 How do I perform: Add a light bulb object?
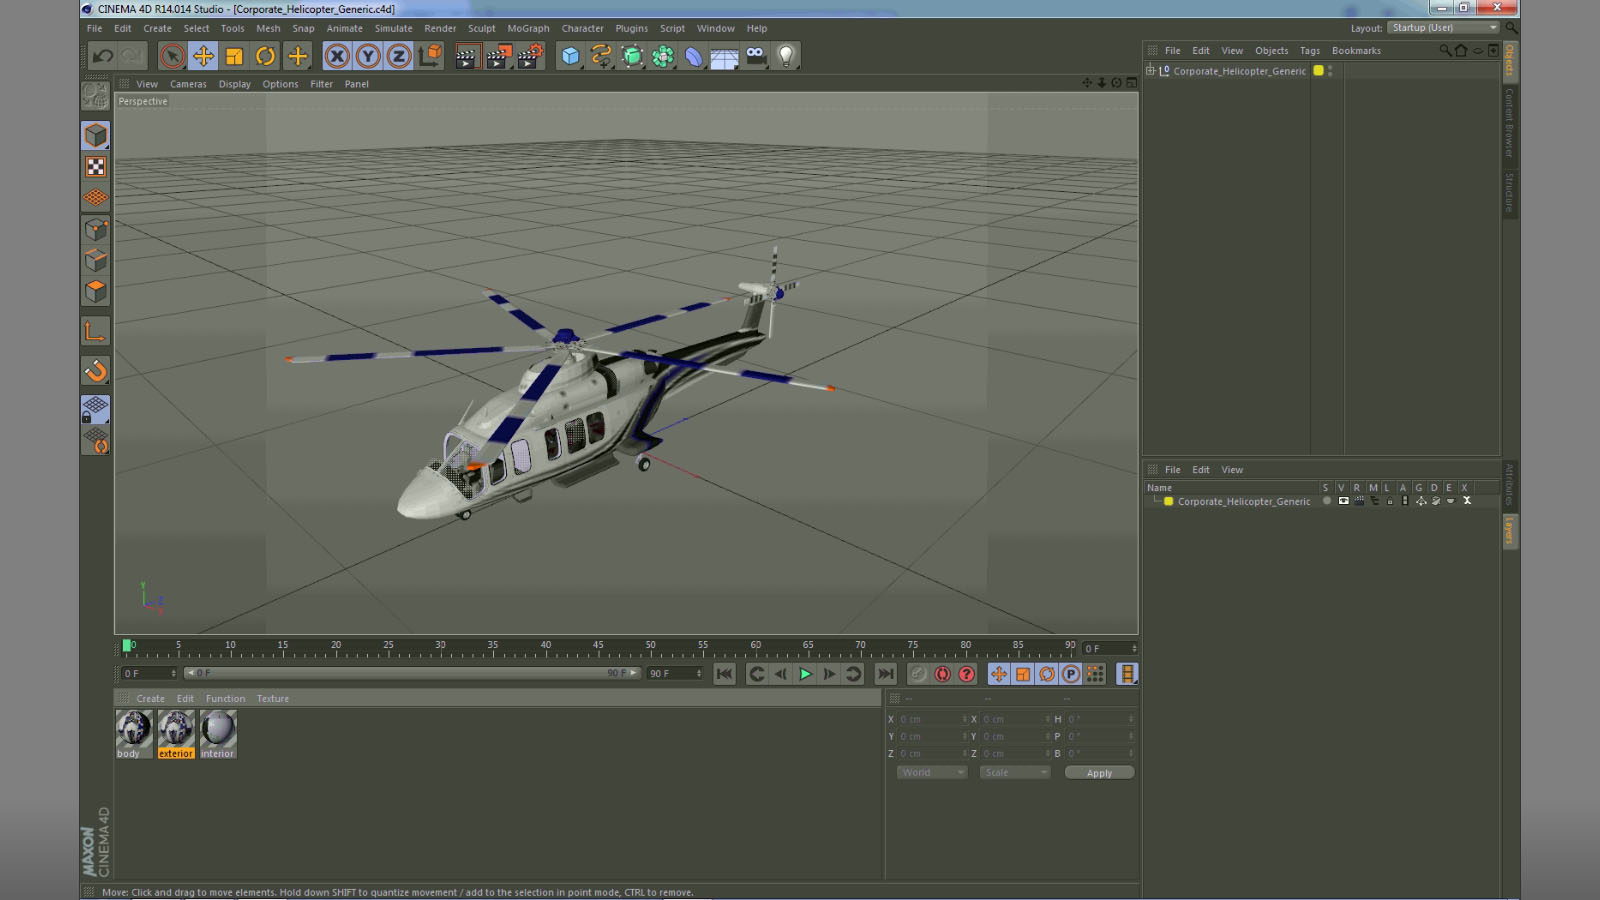click(786, 56)
